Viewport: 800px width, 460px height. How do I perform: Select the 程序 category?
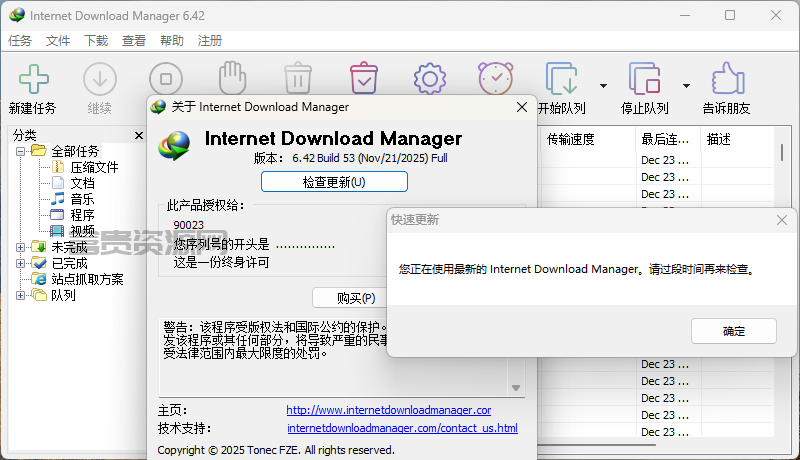tap(82, 215)
